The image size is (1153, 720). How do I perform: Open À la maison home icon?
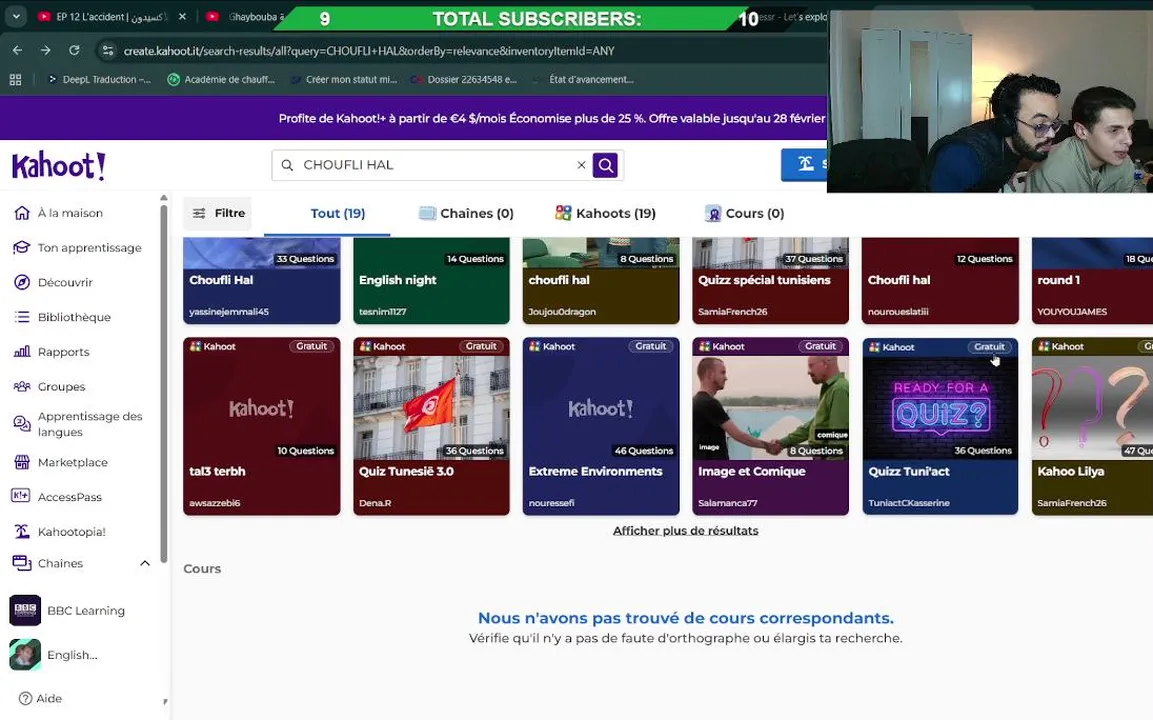22,213
